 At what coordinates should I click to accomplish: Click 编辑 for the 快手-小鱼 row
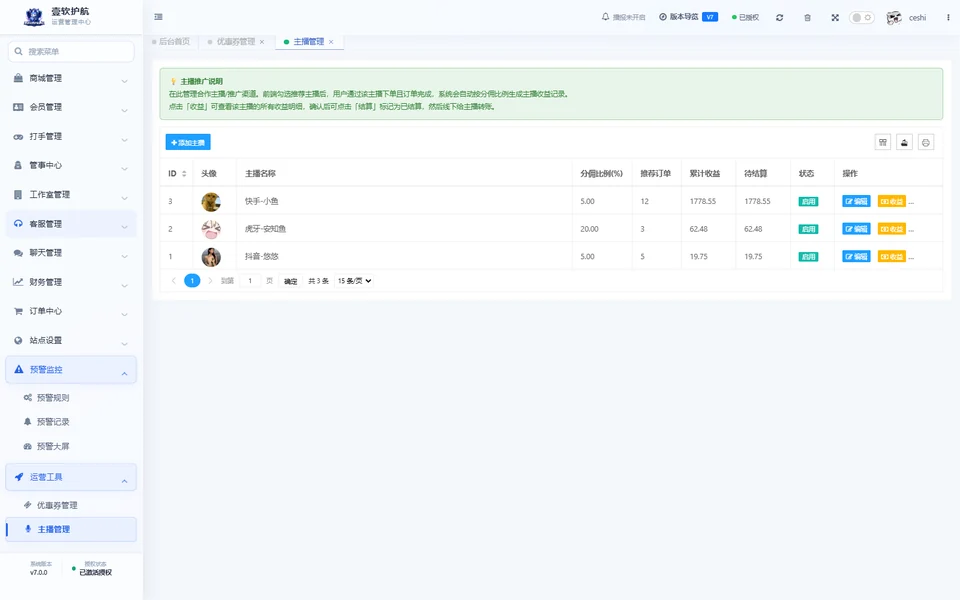[x=857, y=201]
